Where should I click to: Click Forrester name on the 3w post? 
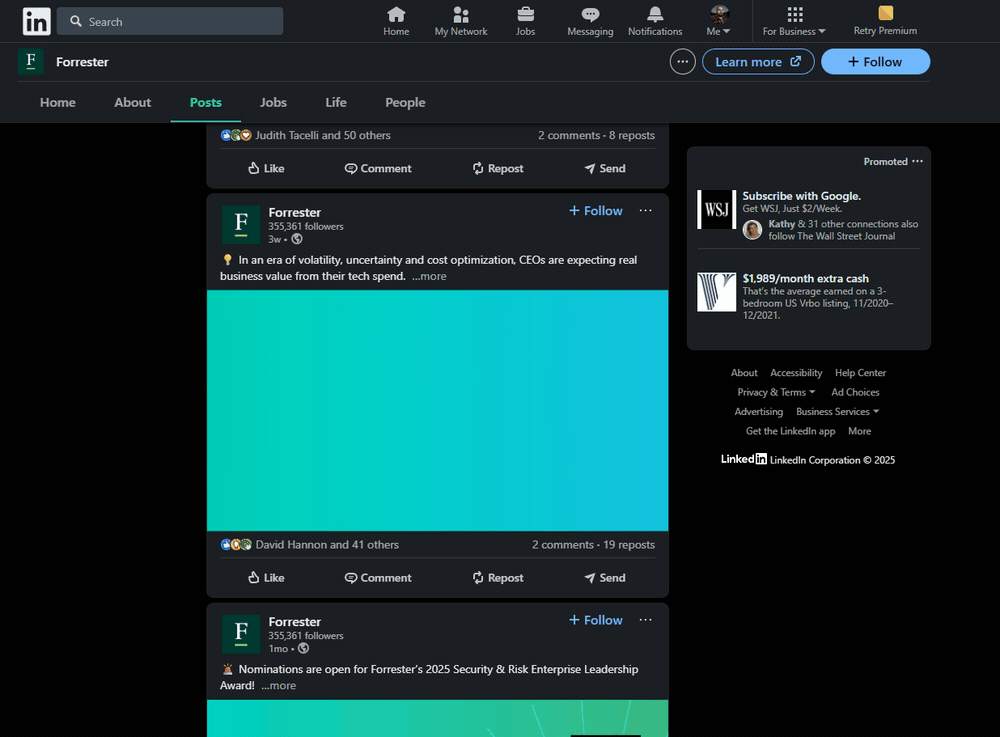click(x=295, y=212)
